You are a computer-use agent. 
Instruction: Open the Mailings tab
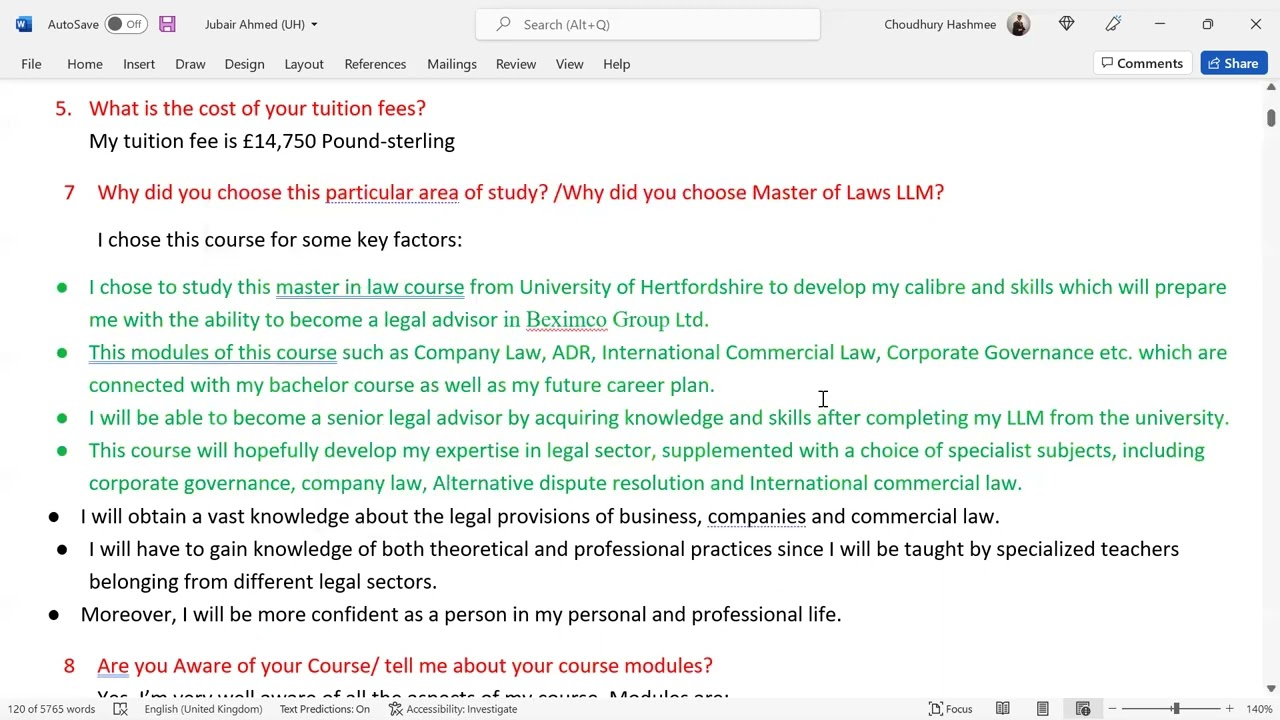click(452, 63)
